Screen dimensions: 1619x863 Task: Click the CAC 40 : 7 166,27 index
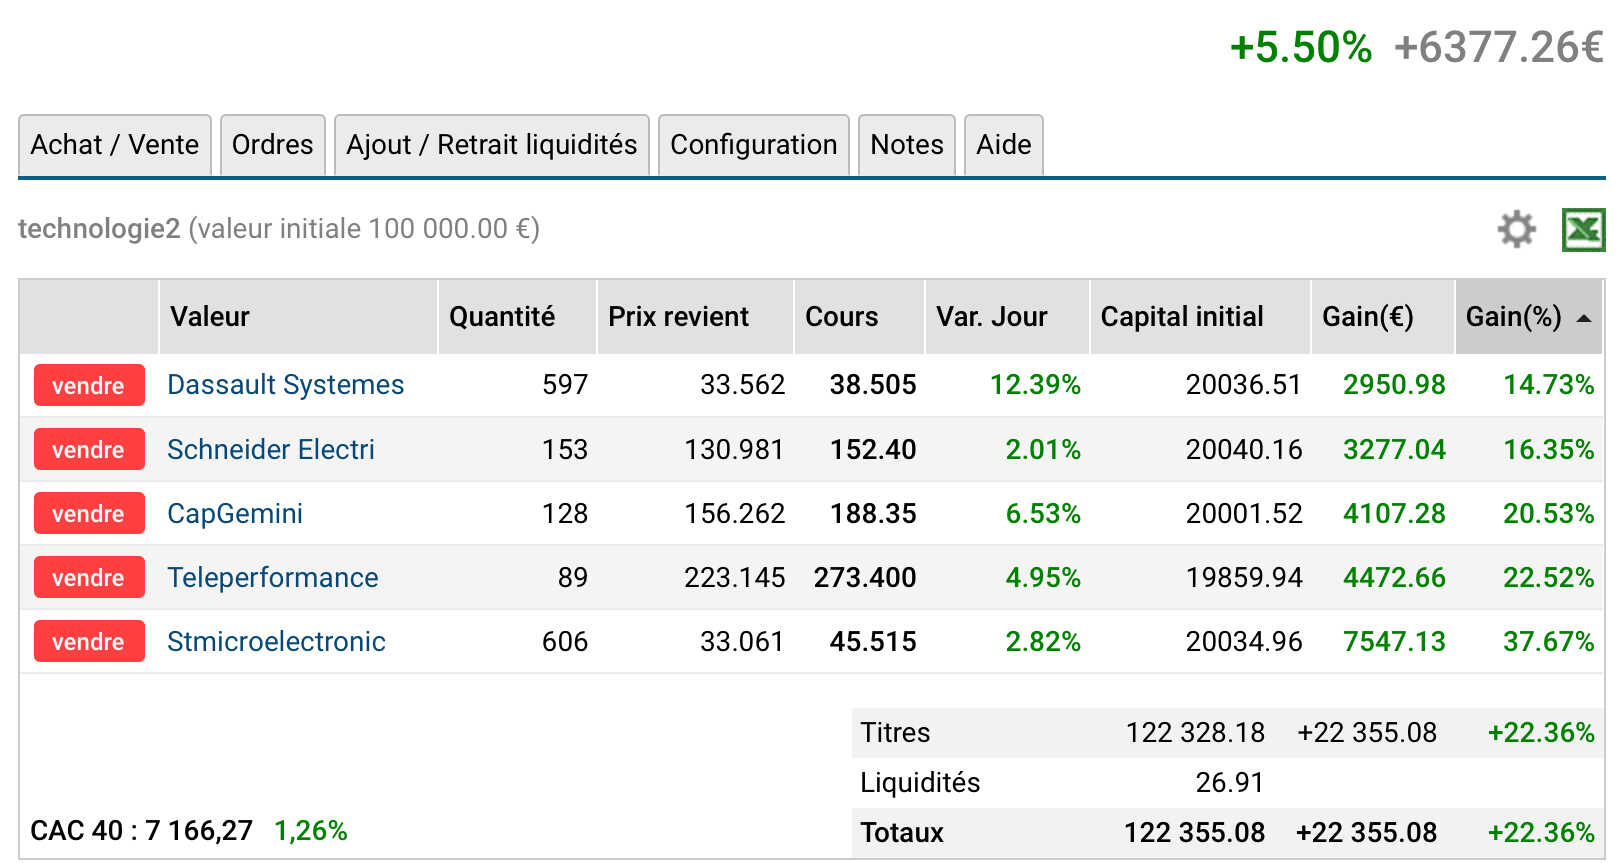click(141, 831)
